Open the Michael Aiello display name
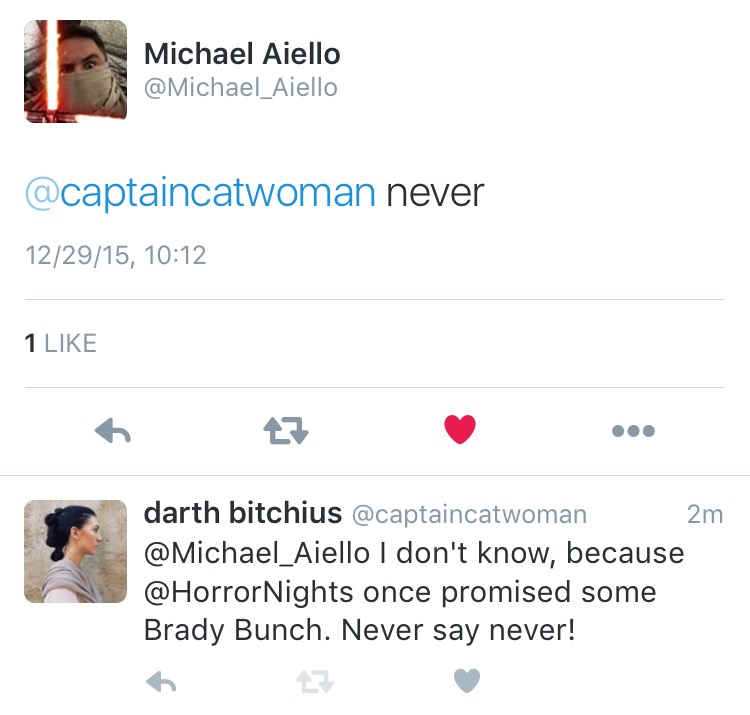This screenshot has height=715, width=750. pyautogui.click(x=242, y=53)
